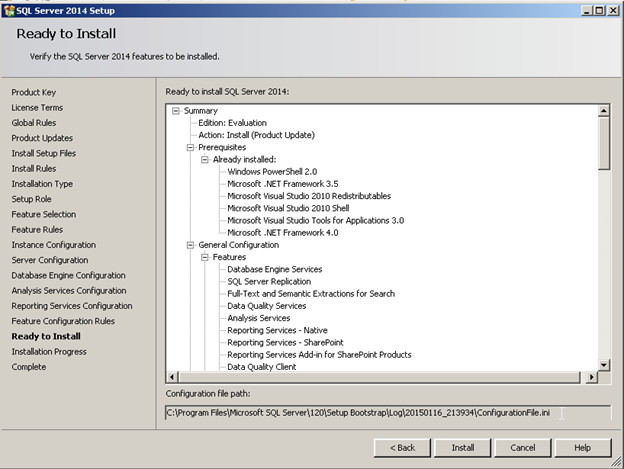Select Data Quality Client feature
The width and height of the screenshot is (624, 469).
click(x=261, y=367)
